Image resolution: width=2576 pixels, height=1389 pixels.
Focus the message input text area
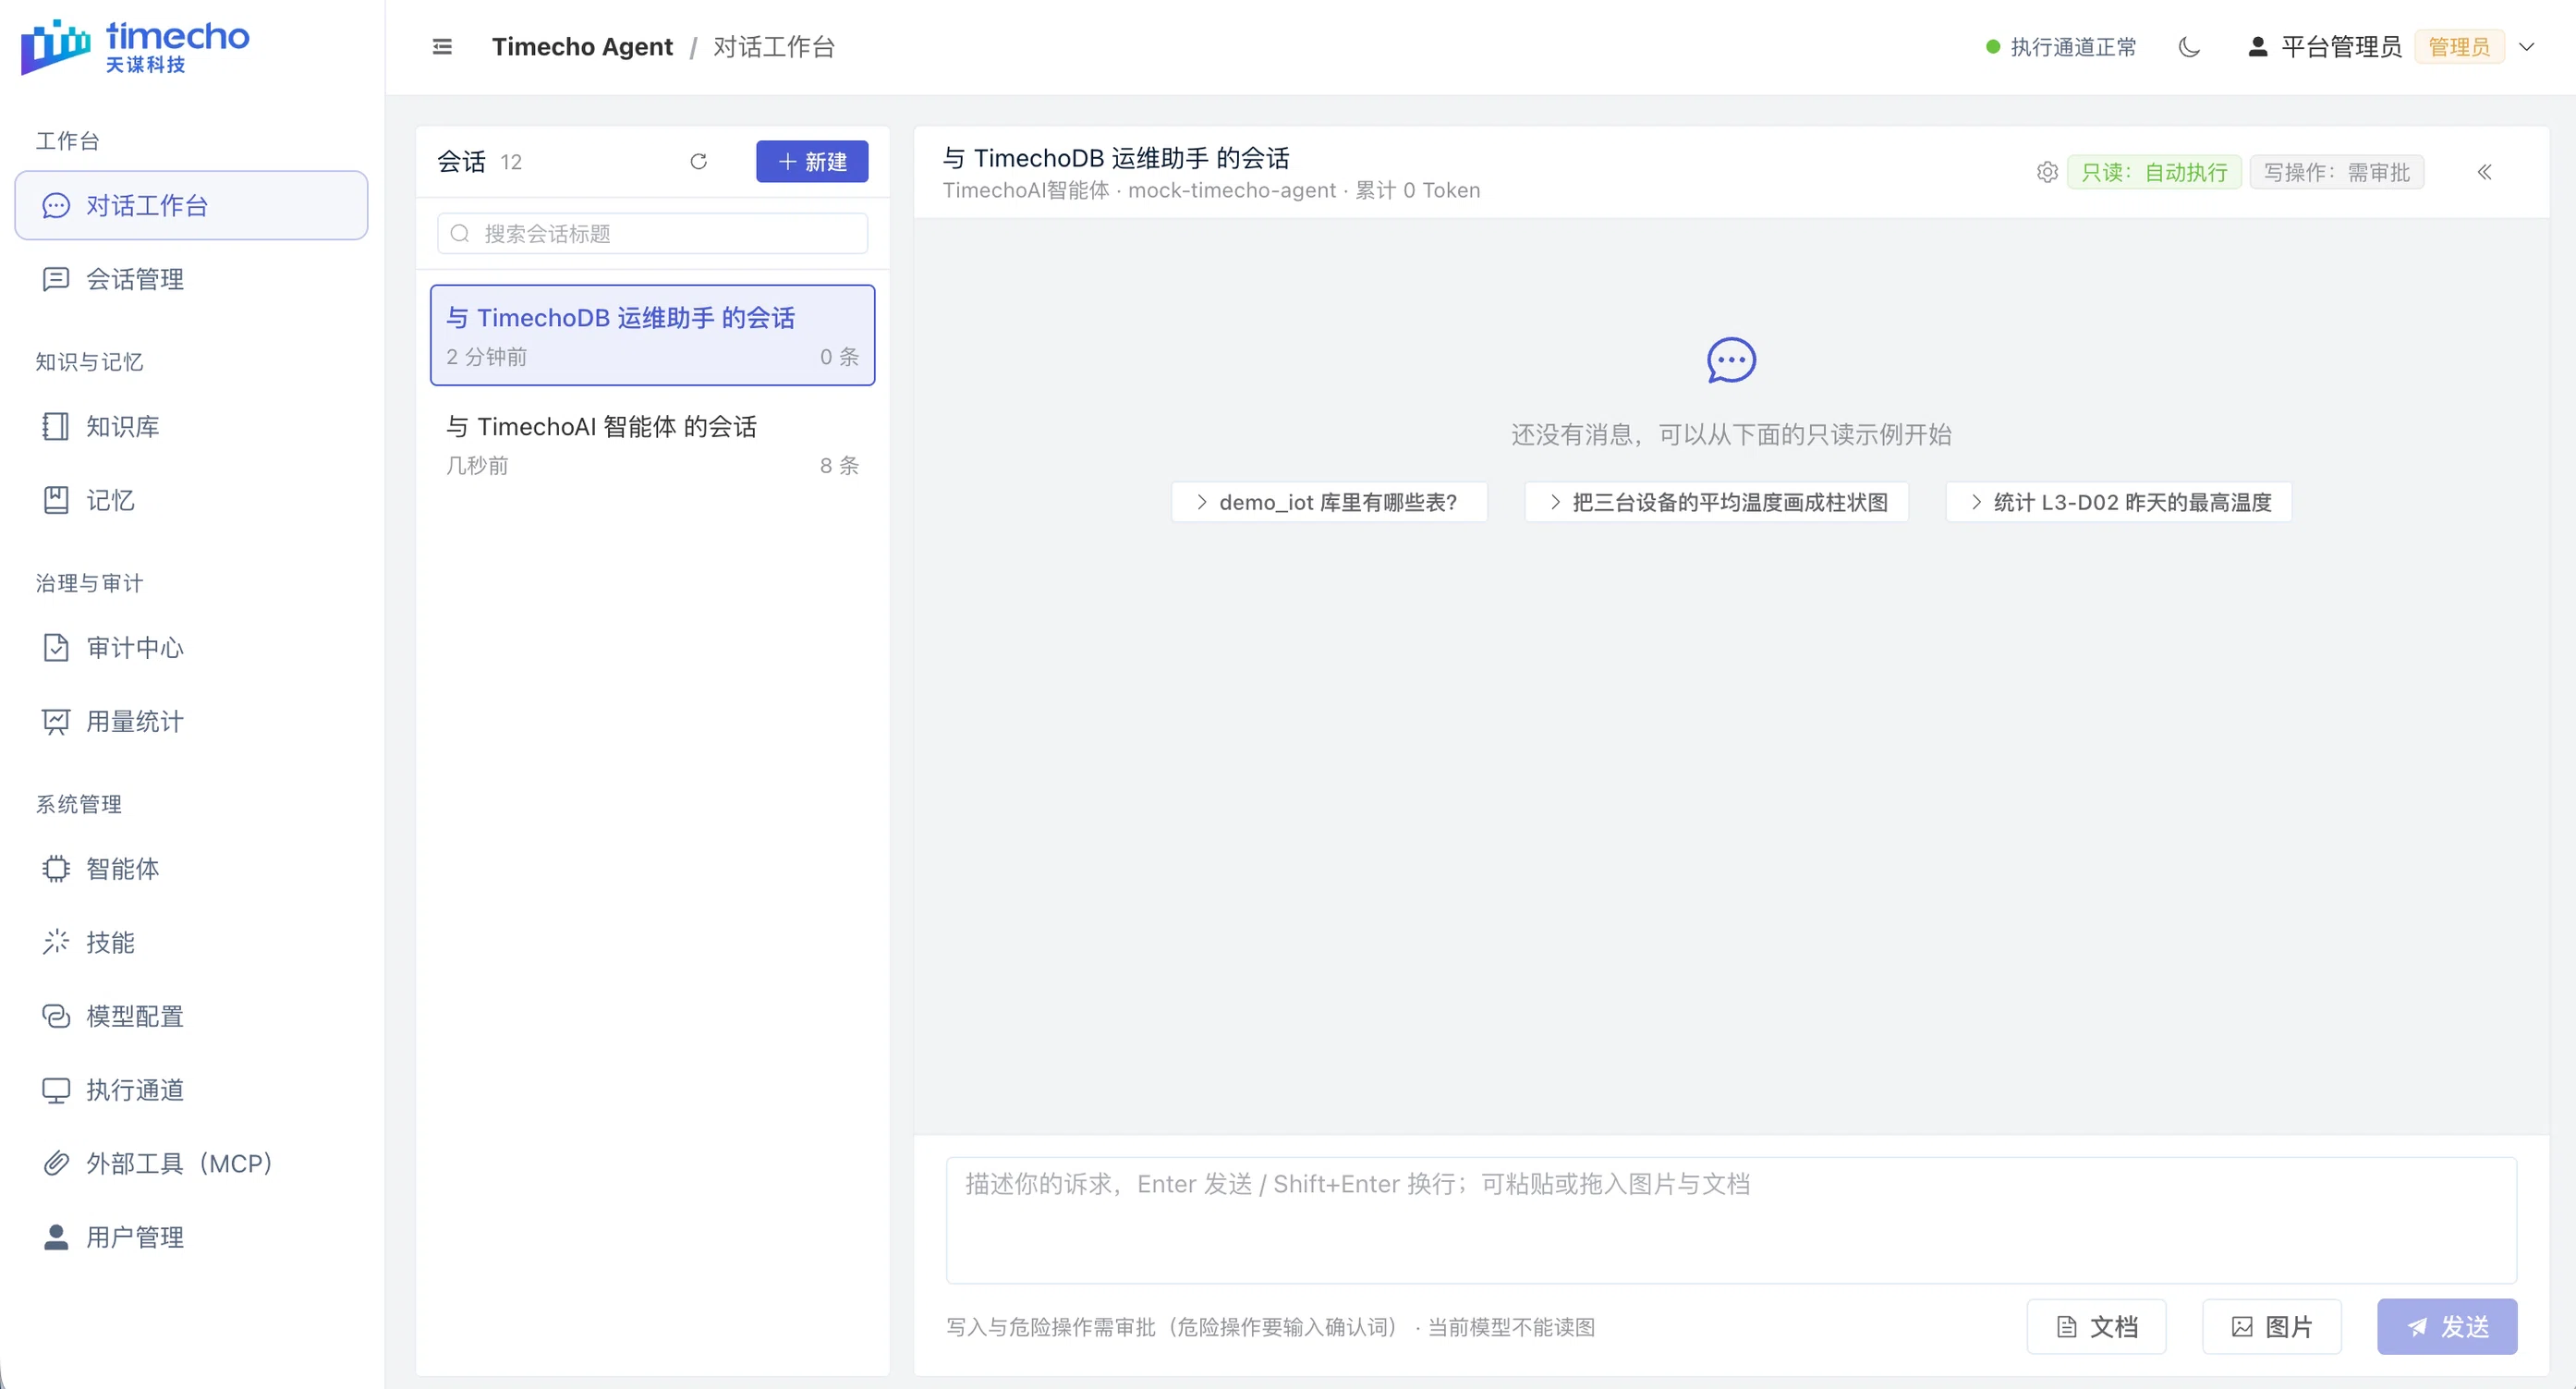(1731, 1220)
